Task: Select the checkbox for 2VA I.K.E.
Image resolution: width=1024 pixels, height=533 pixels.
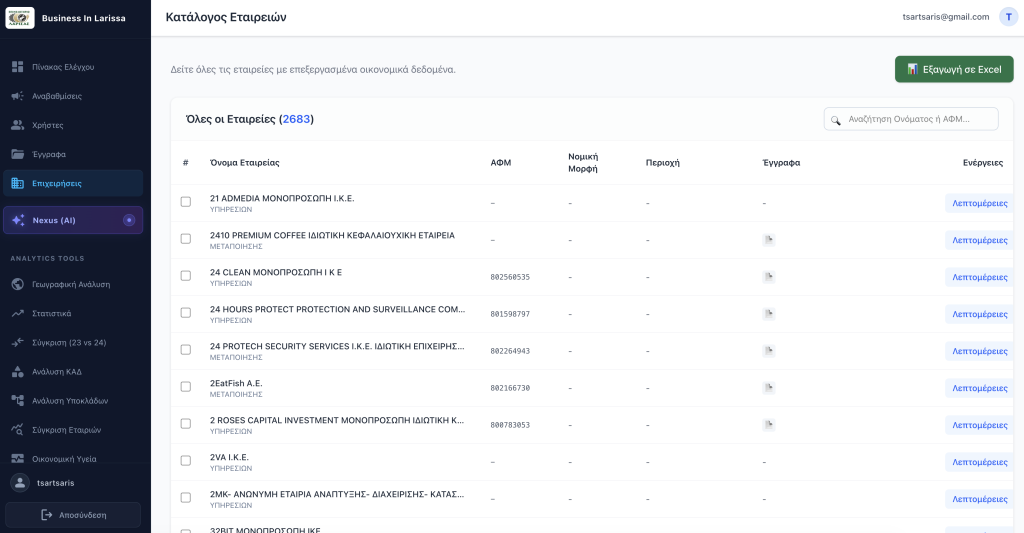Action: tap(185, 460)
